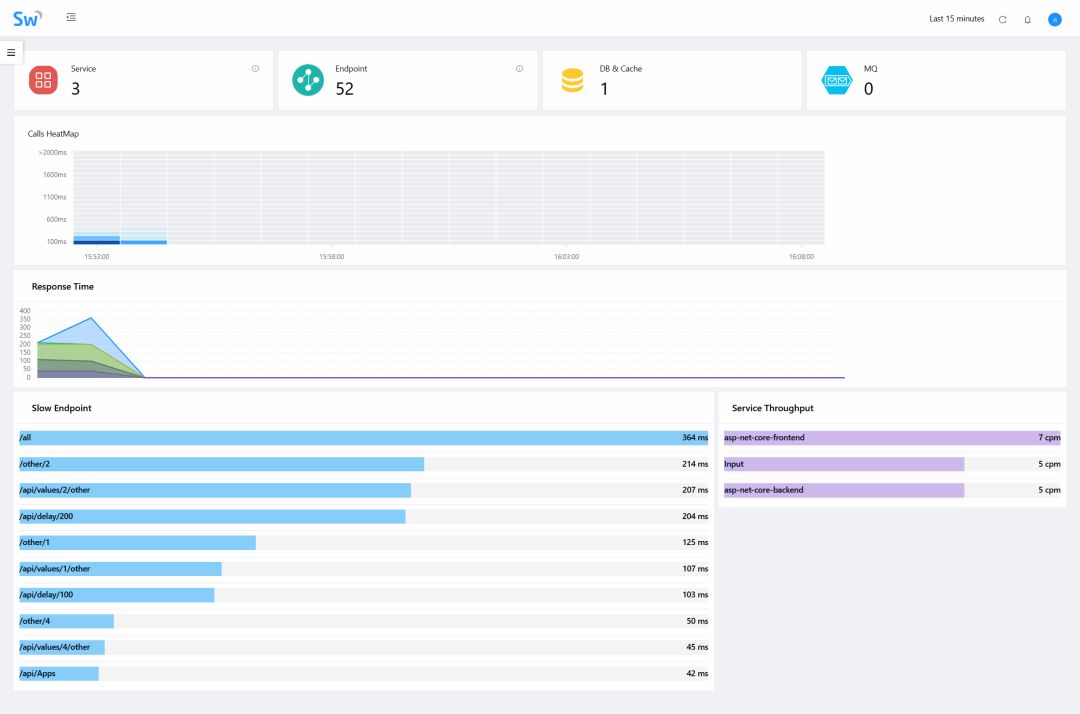The width and height of the screenshot is (1080, 714).
Task: Open the Last 15 minutes time selector
Action: pyautogui.click(x=956, y=19)
